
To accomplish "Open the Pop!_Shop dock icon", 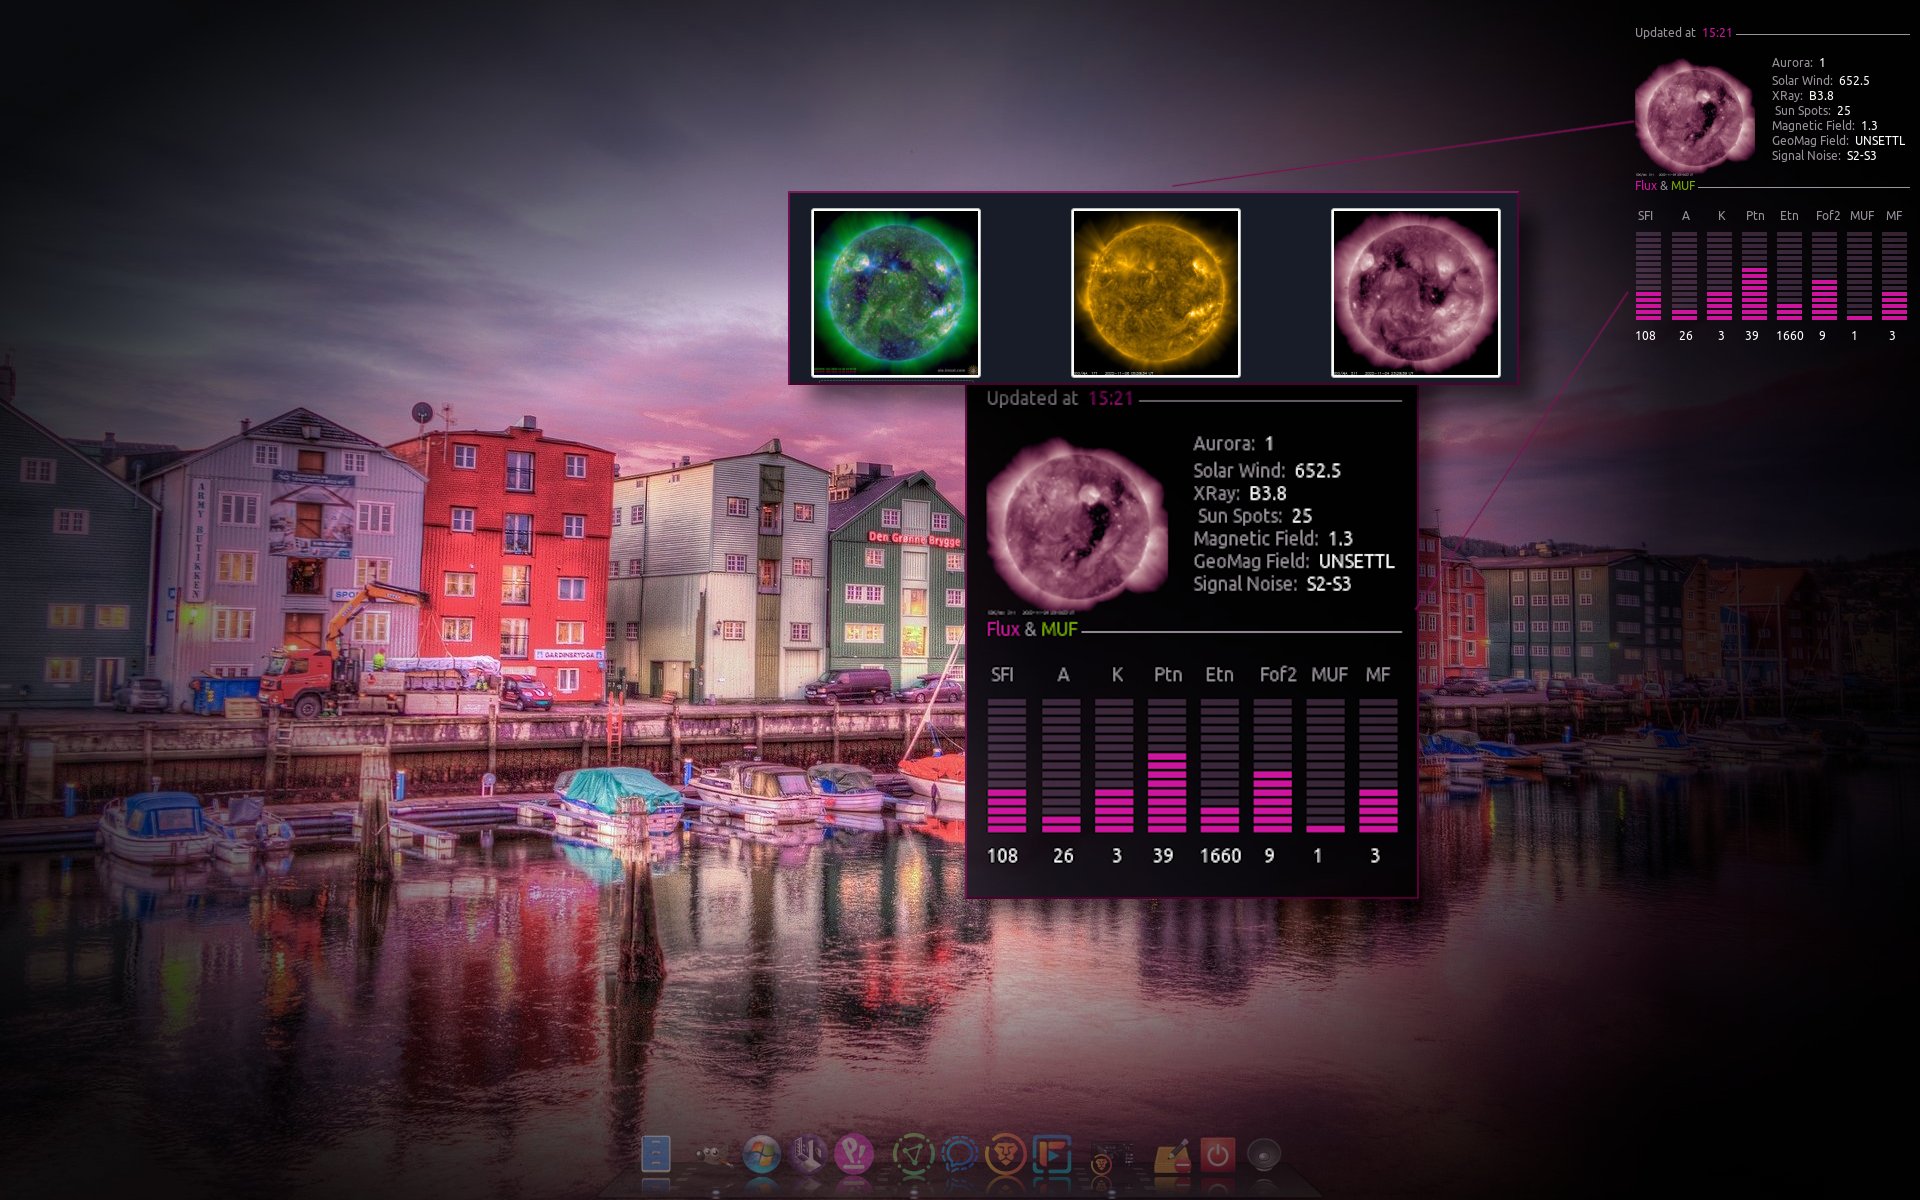I will point(854,1153).
